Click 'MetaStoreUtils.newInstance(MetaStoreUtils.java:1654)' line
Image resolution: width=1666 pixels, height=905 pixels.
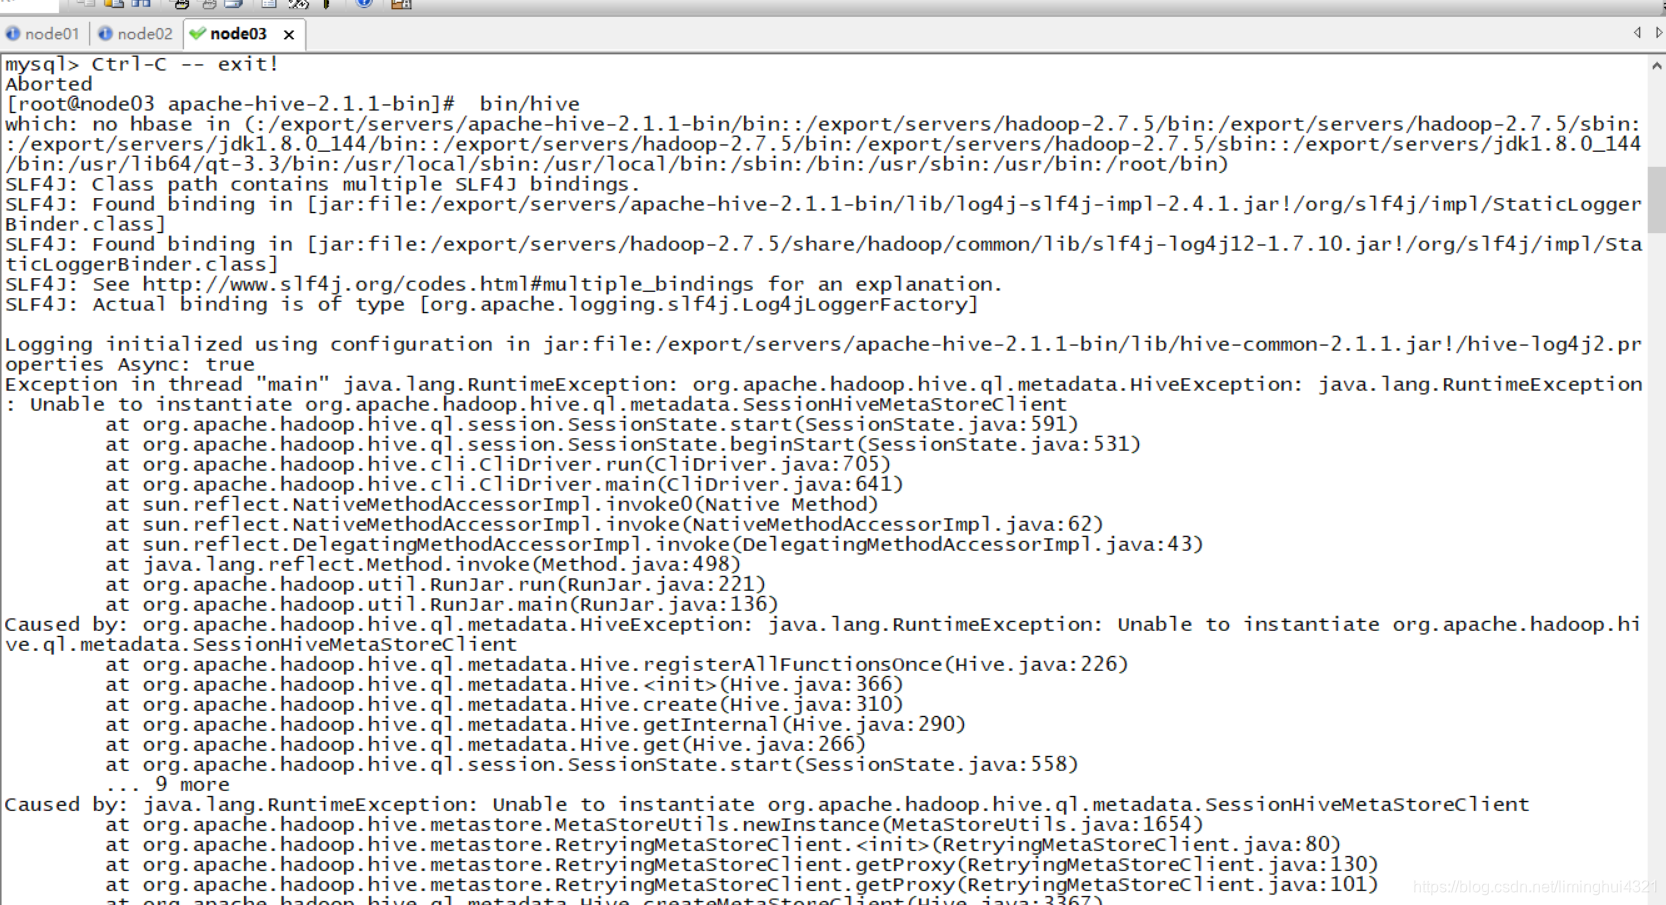coord(654,824)
